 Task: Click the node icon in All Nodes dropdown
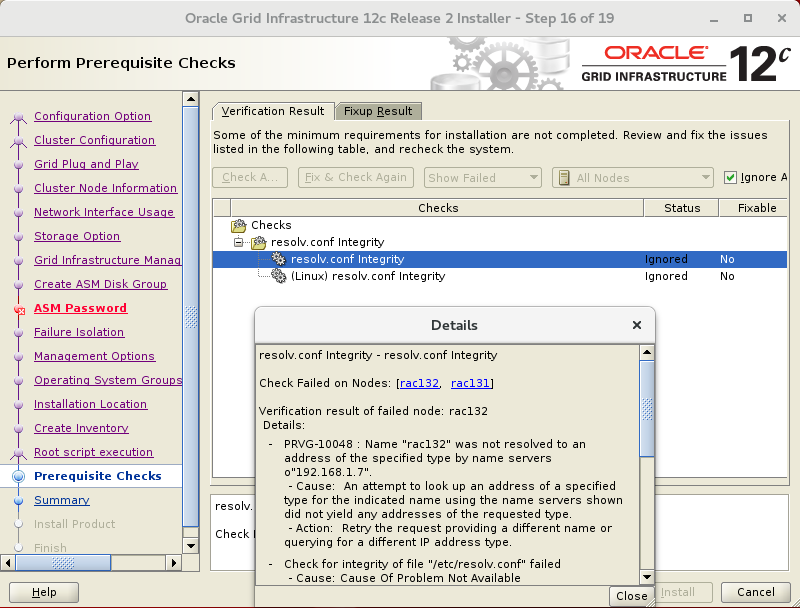pos(564,178)
